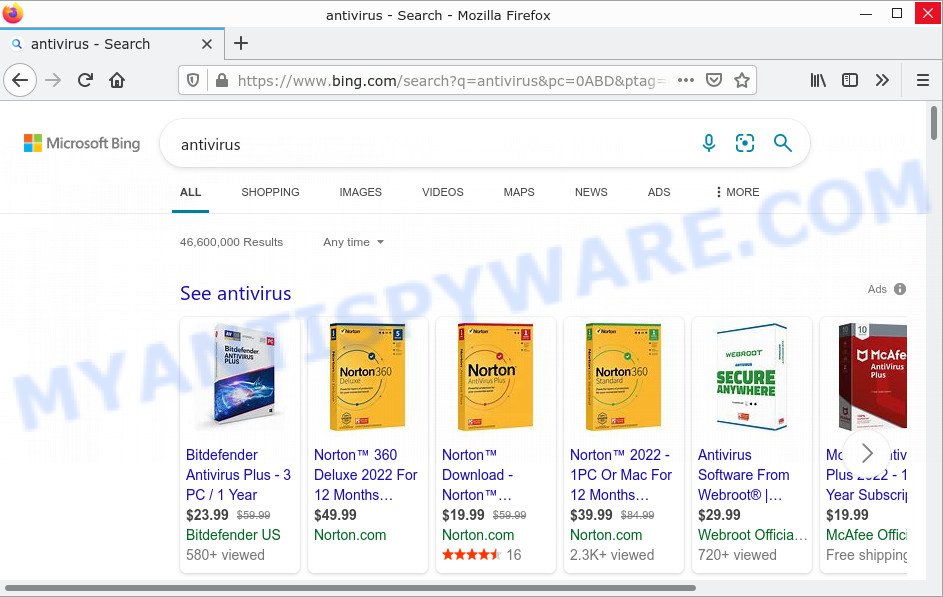
Task: Maximize the Firefox window
Action: coord(897,13)
